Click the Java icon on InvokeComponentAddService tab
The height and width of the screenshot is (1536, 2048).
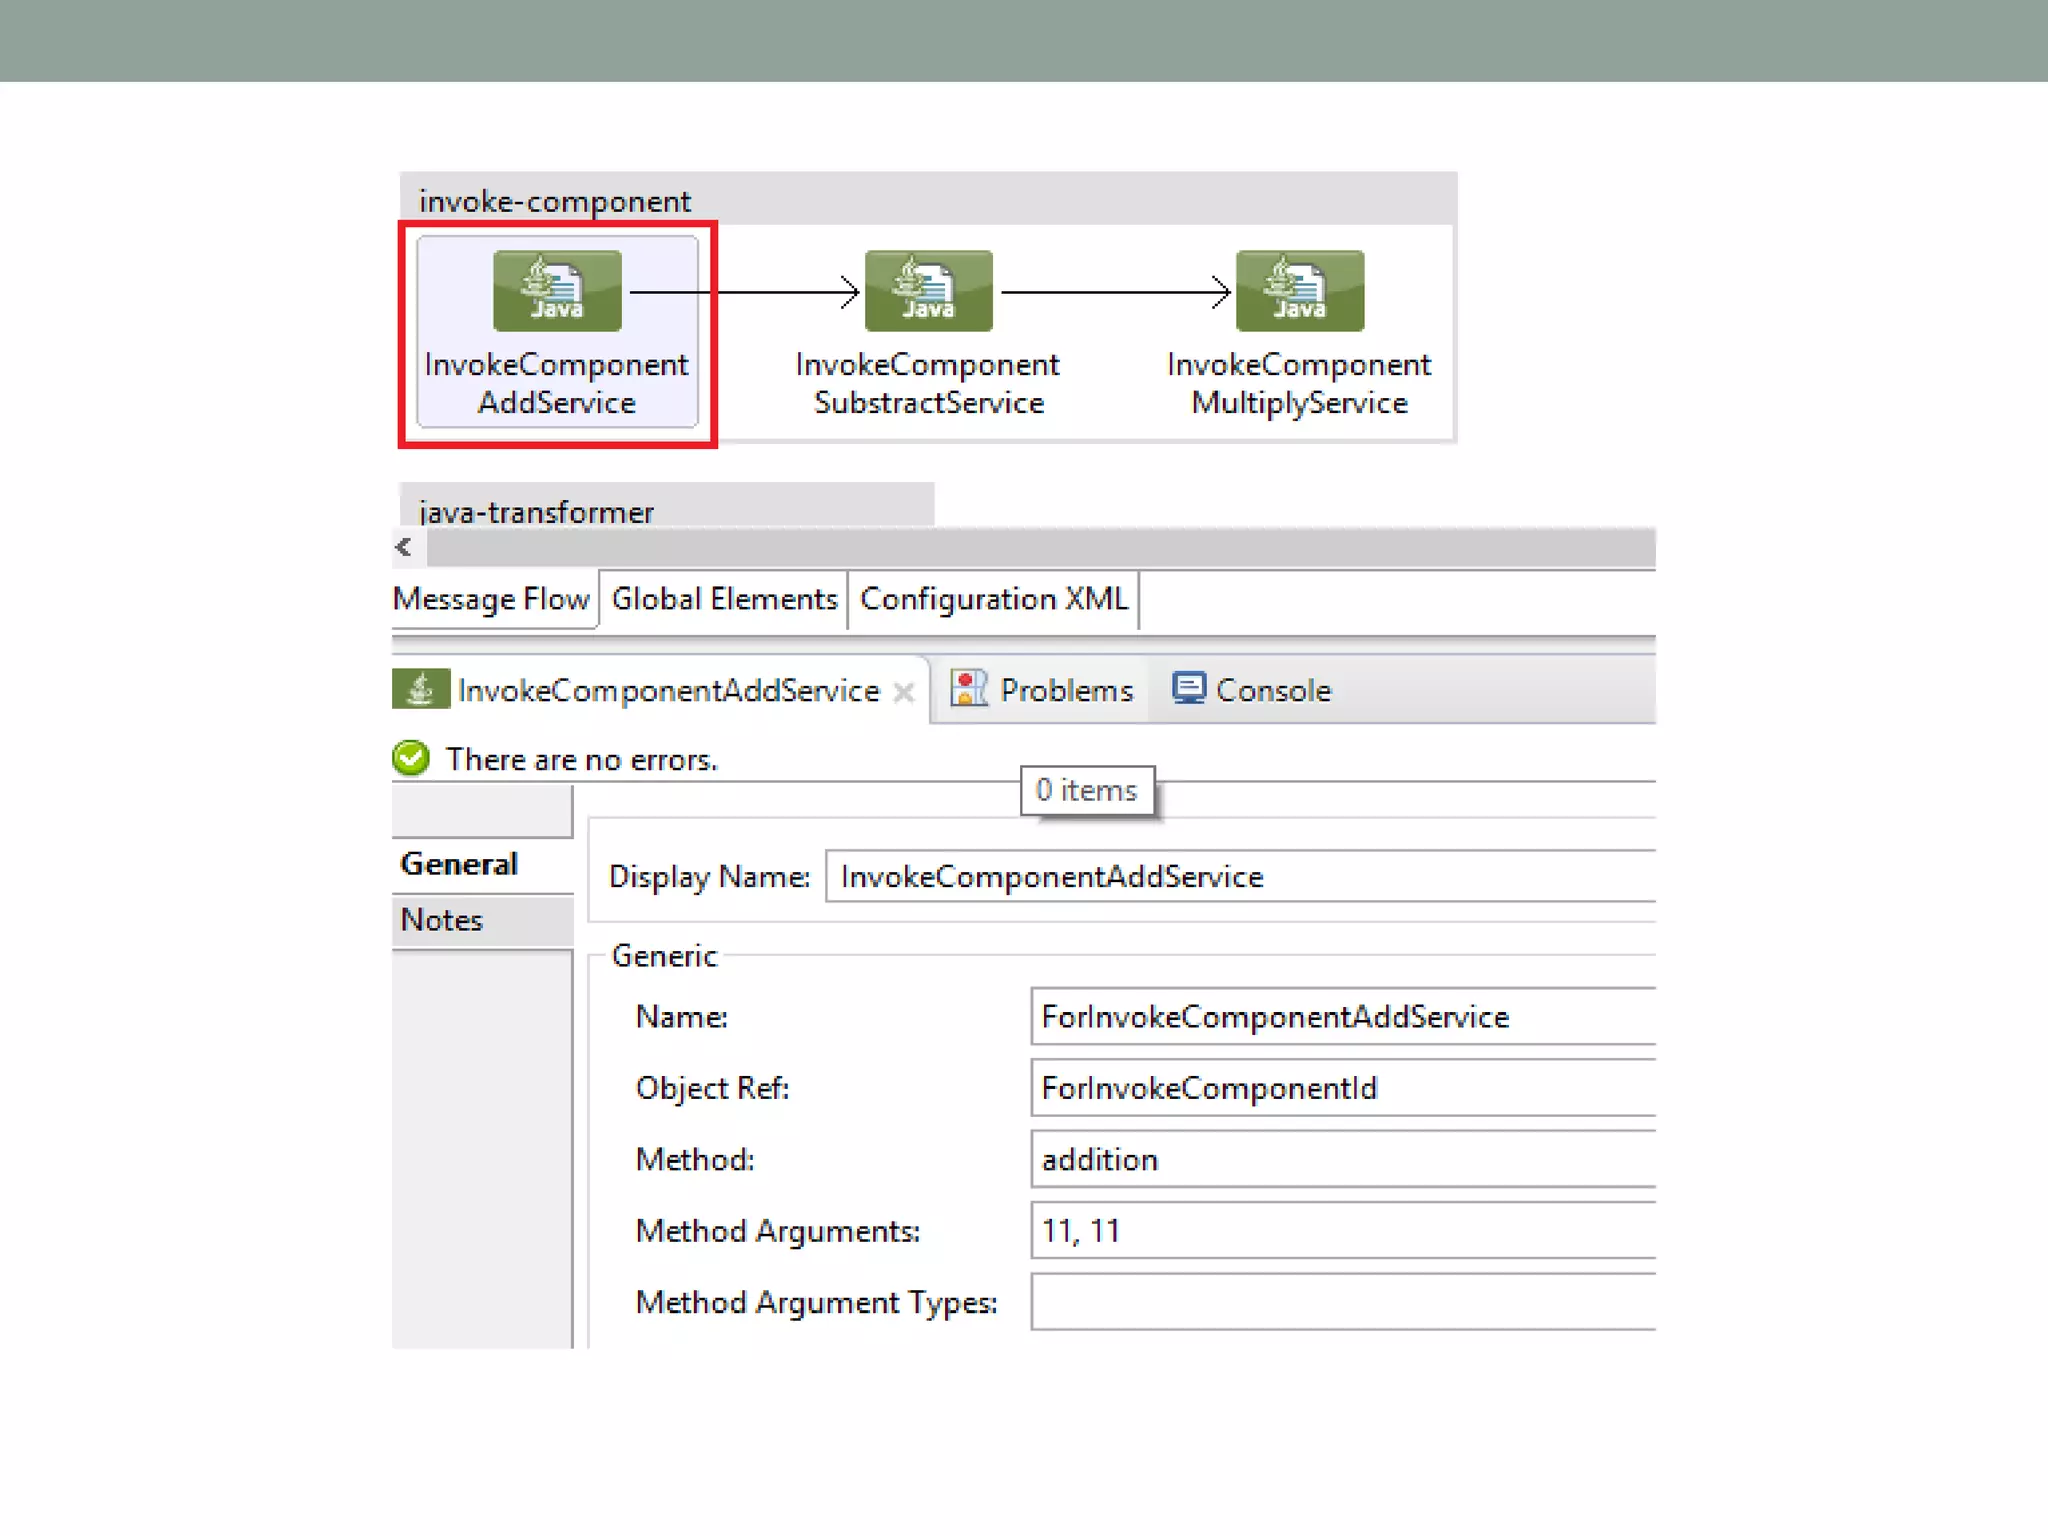(420, 689)
